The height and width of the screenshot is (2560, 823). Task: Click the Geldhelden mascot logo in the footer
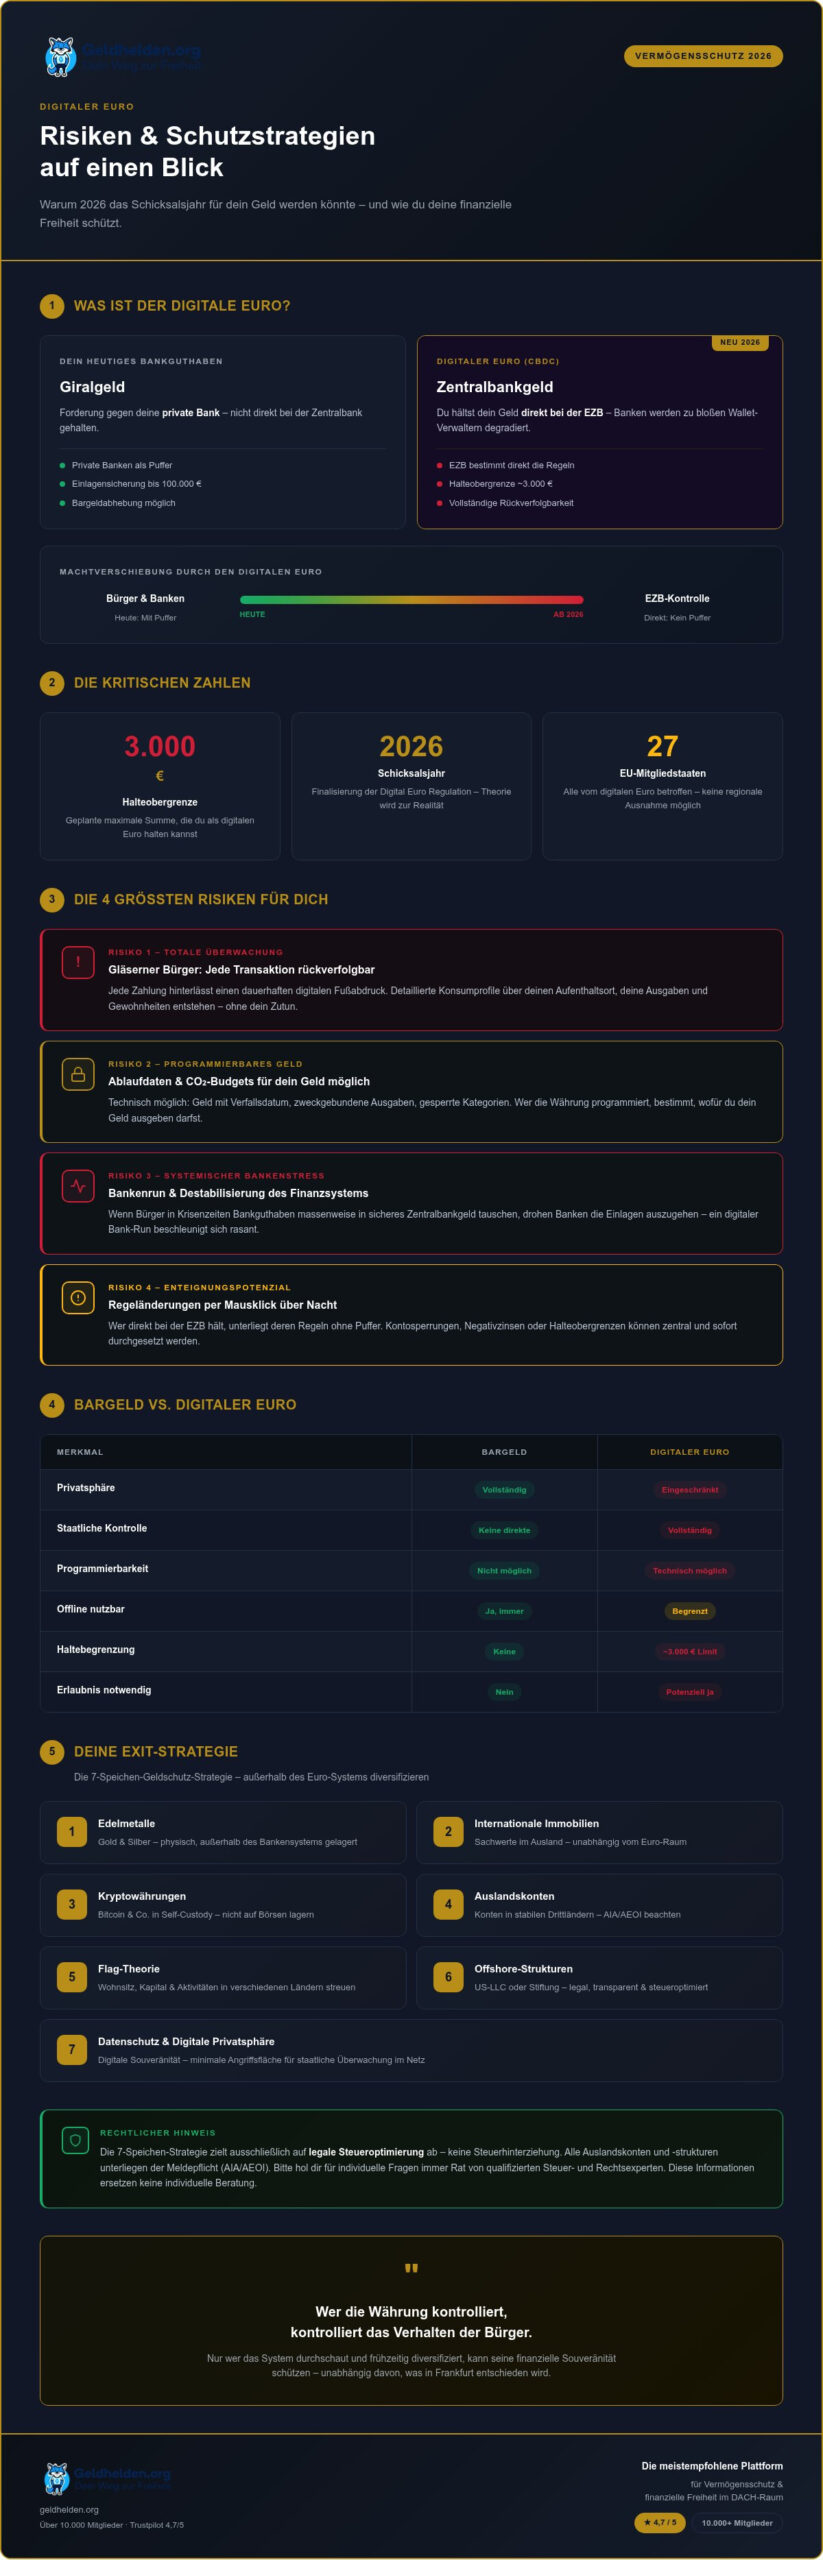tap(57, 2479)
